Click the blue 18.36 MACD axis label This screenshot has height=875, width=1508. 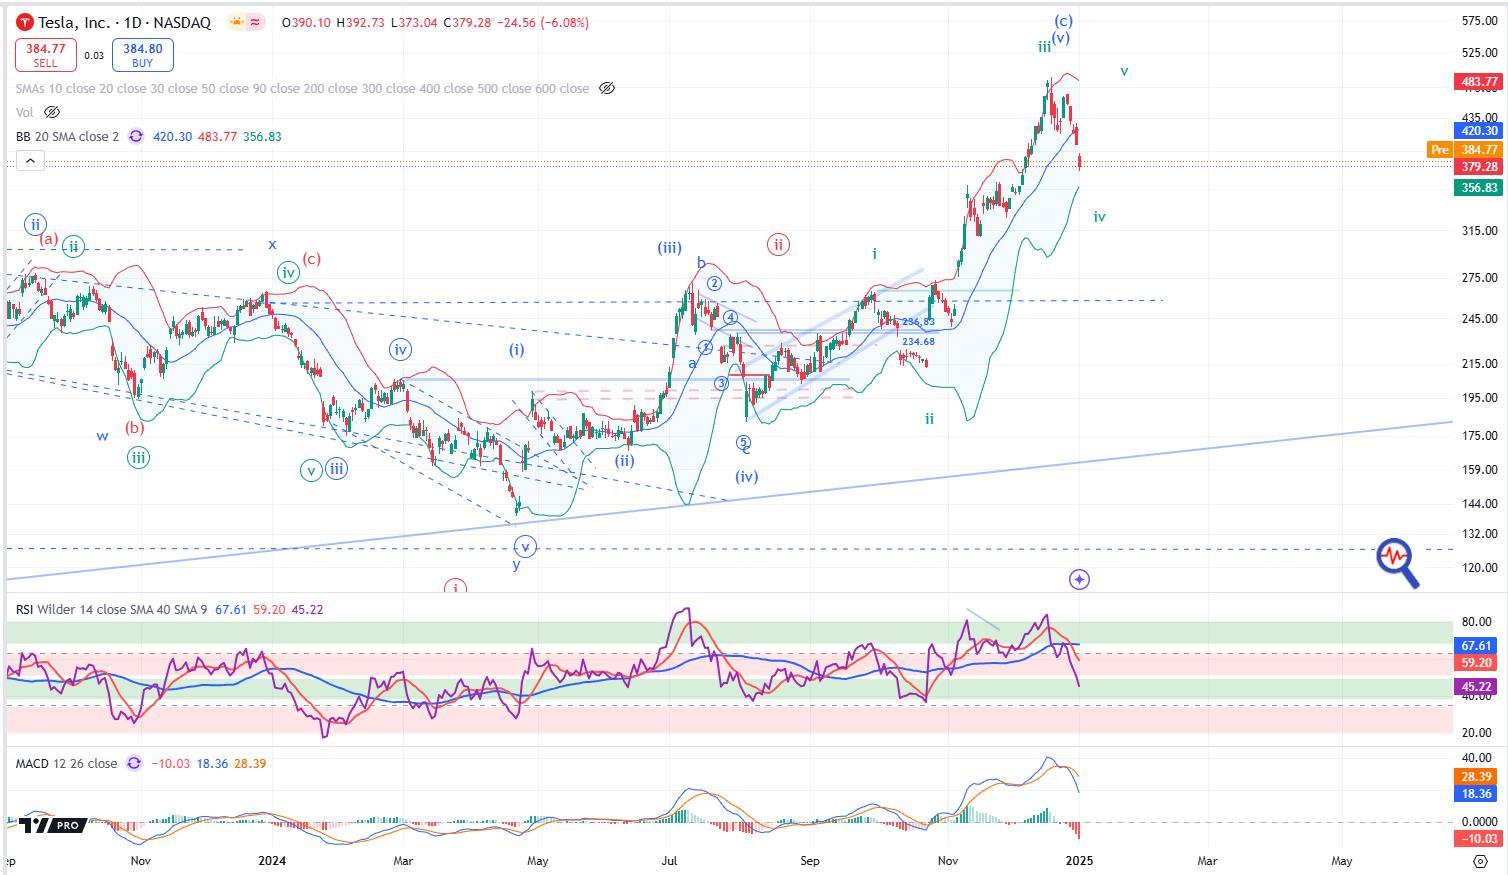(x=1476, y=793)
